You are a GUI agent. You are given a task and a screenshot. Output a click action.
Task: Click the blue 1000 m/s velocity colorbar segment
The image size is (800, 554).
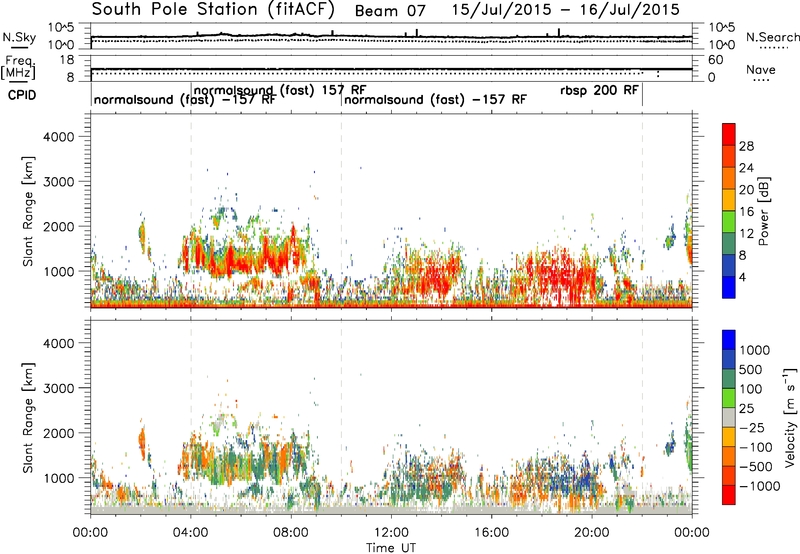coord(729,340)
